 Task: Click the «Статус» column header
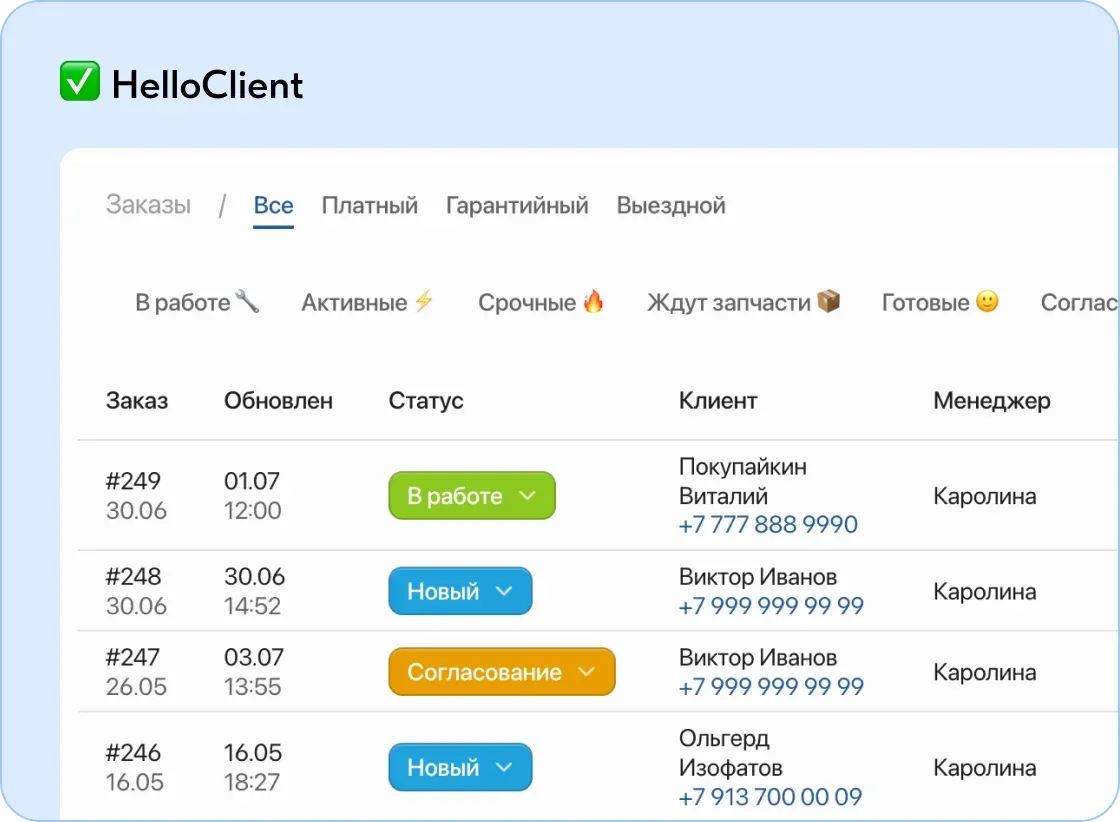425,400
